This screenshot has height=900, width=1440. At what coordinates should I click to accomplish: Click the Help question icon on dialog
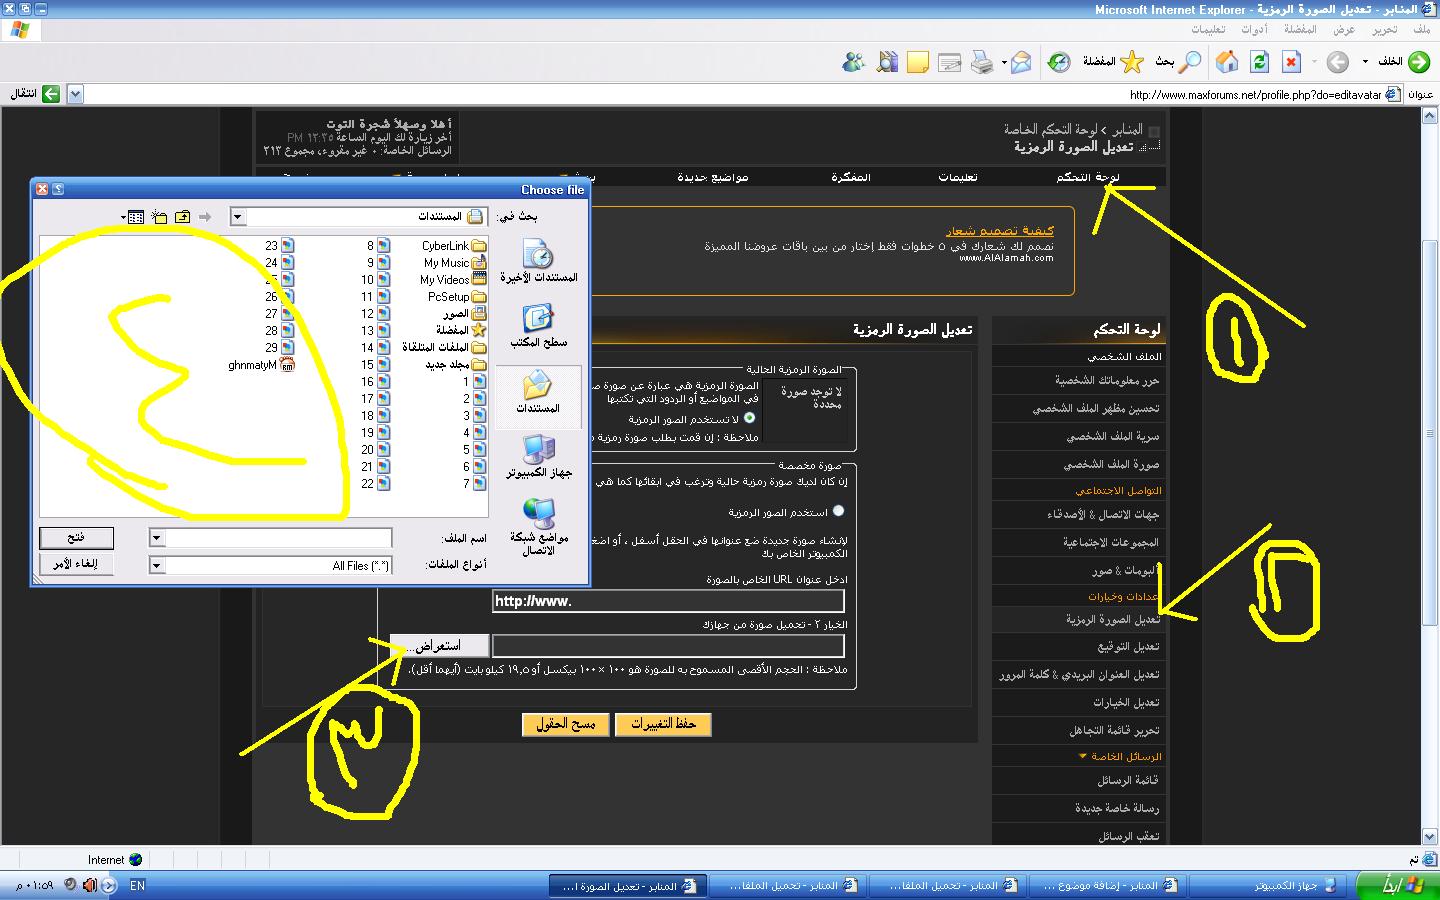[57, 189]
